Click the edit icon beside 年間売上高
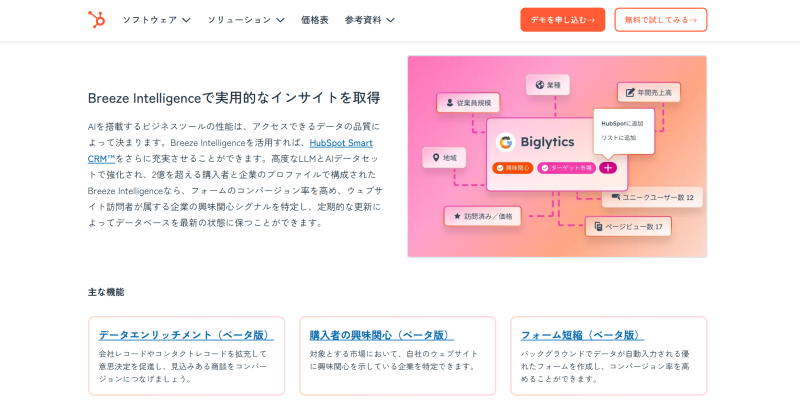Image resolution: width=800 pixels, height=418 pixels. (x=630, y=92)
